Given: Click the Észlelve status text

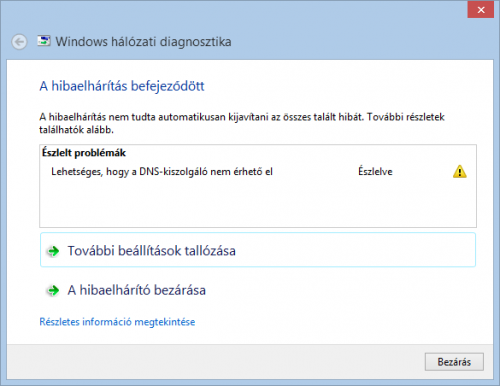Looking at the screenshot, I should 375,171.
